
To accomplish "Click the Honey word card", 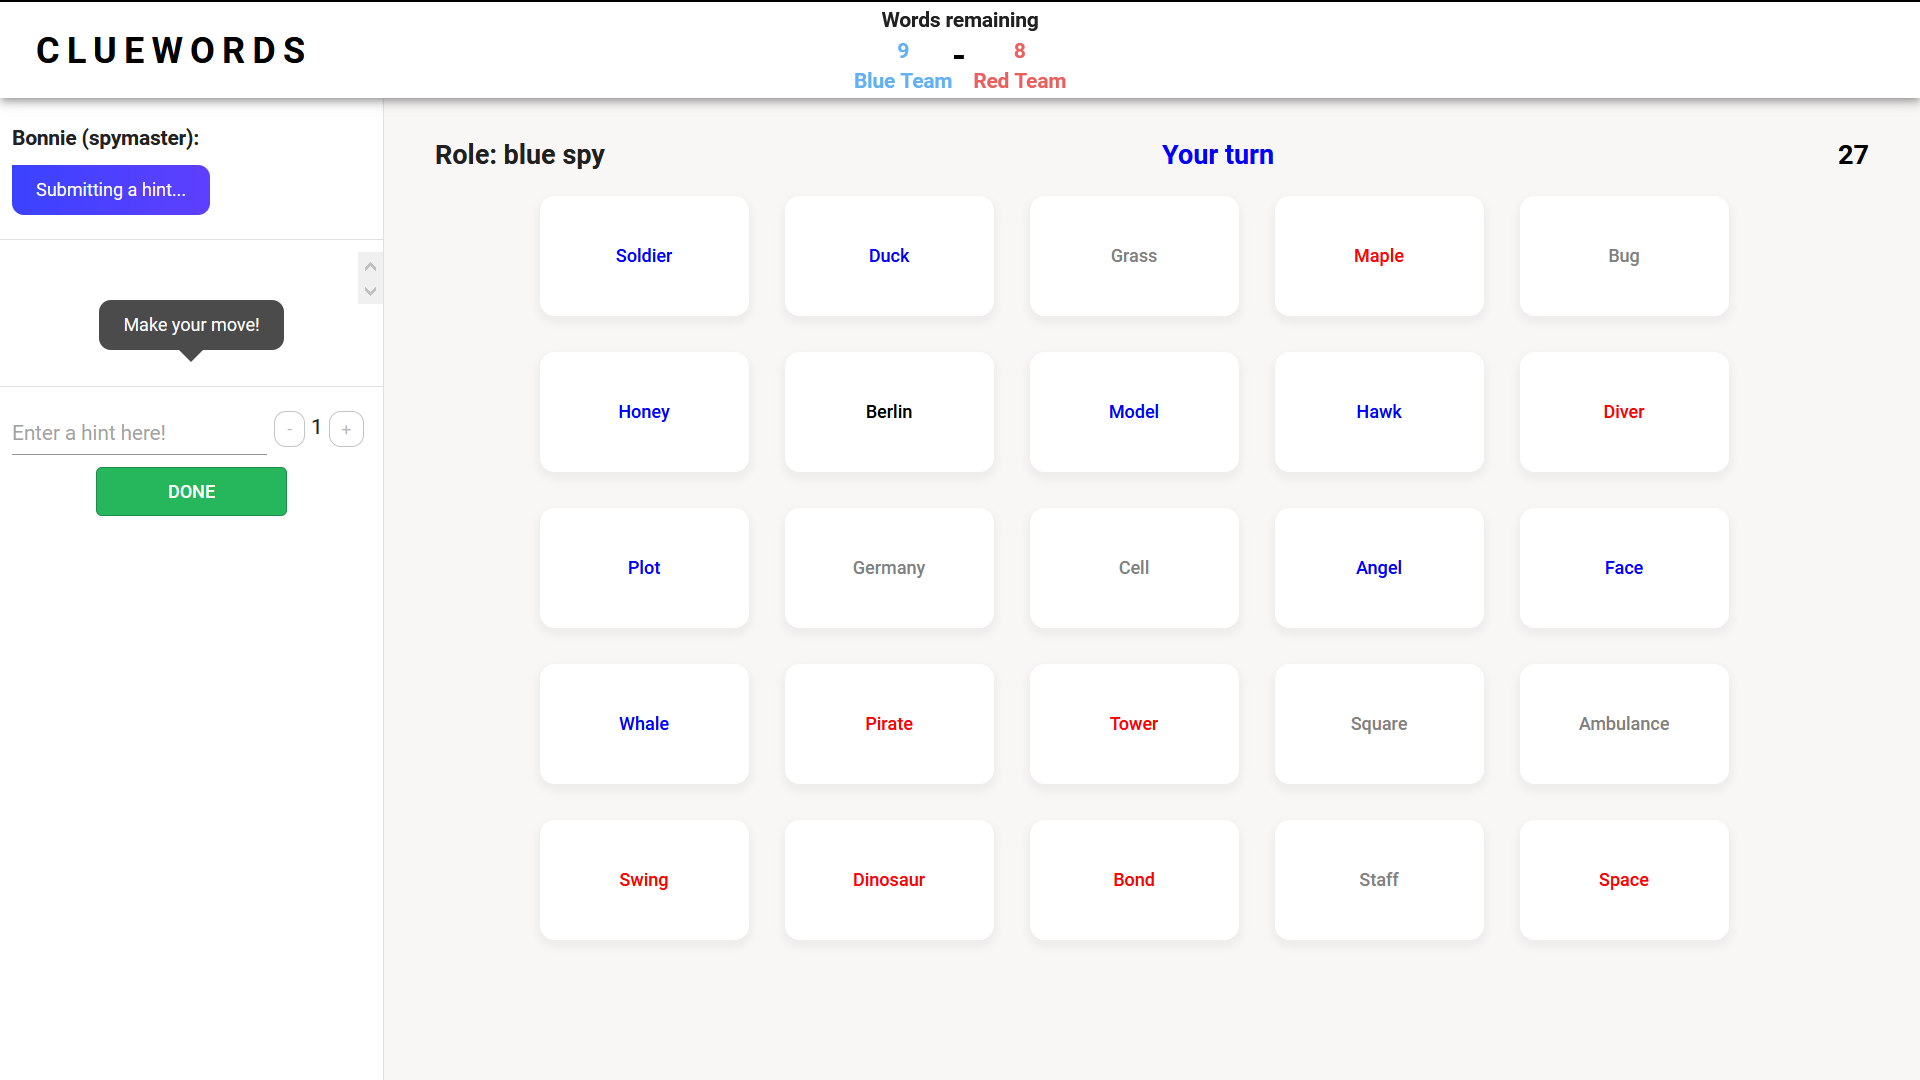I will tap(644, 412).
